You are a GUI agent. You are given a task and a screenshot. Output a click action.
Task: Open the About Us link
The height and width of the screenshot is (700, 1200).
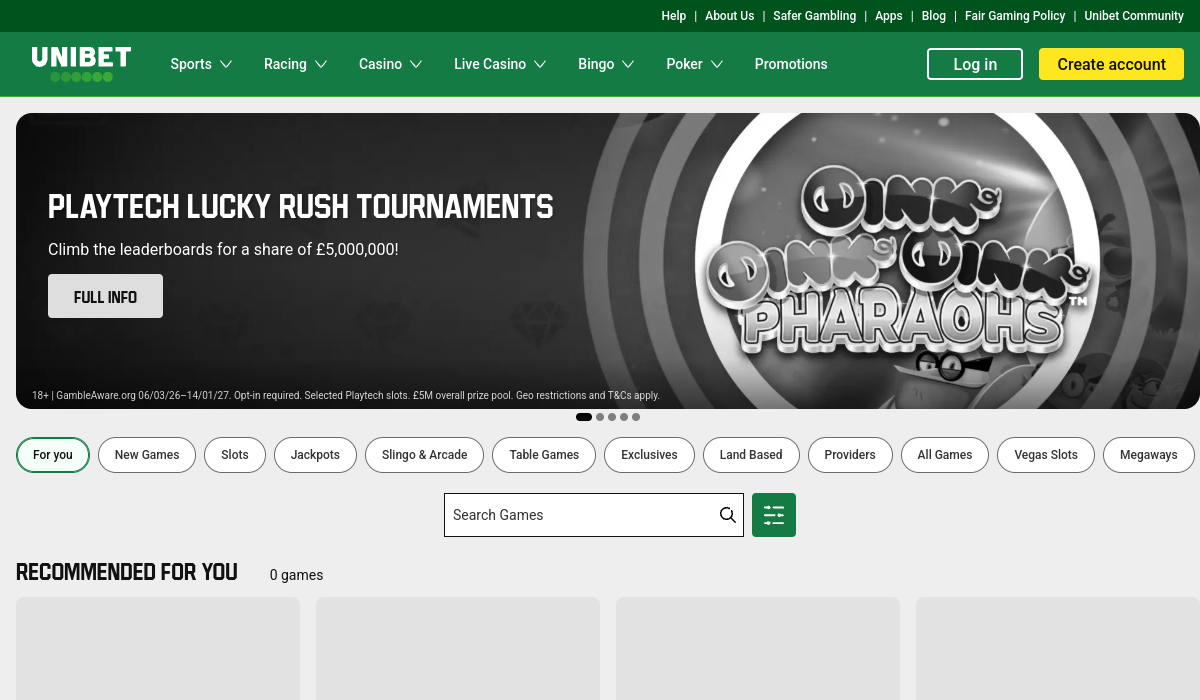click(730, 16)
